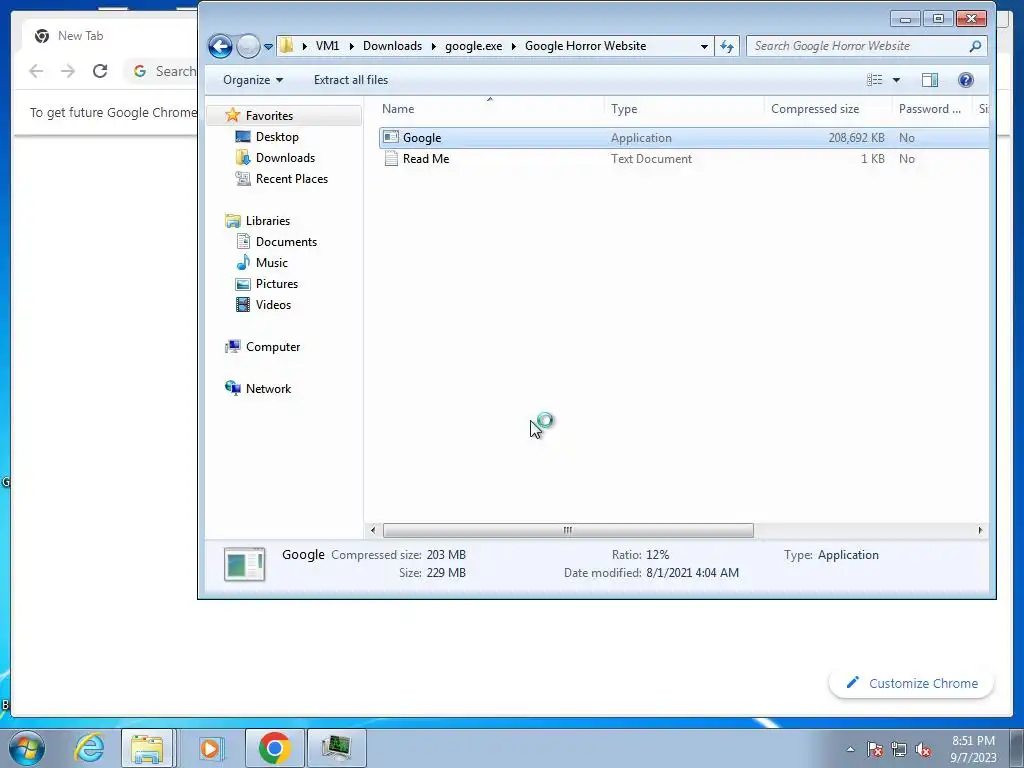Go back using the Explorer back arrow
Viewport: 1024px width, 768px height.
[220, 46]
